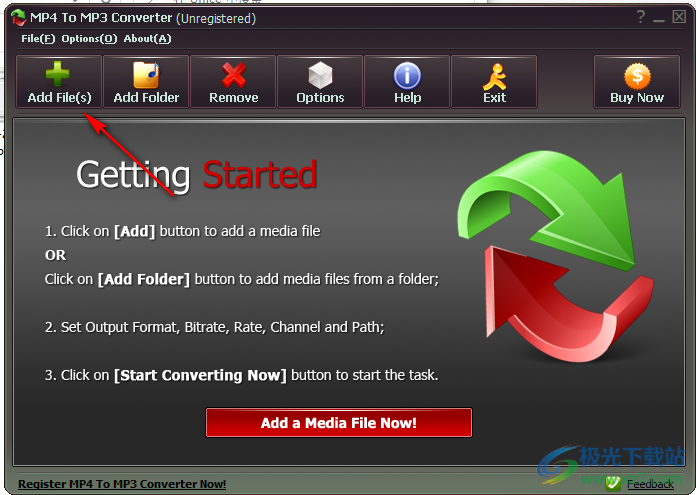Click the Remove red X button

(233, 82)
